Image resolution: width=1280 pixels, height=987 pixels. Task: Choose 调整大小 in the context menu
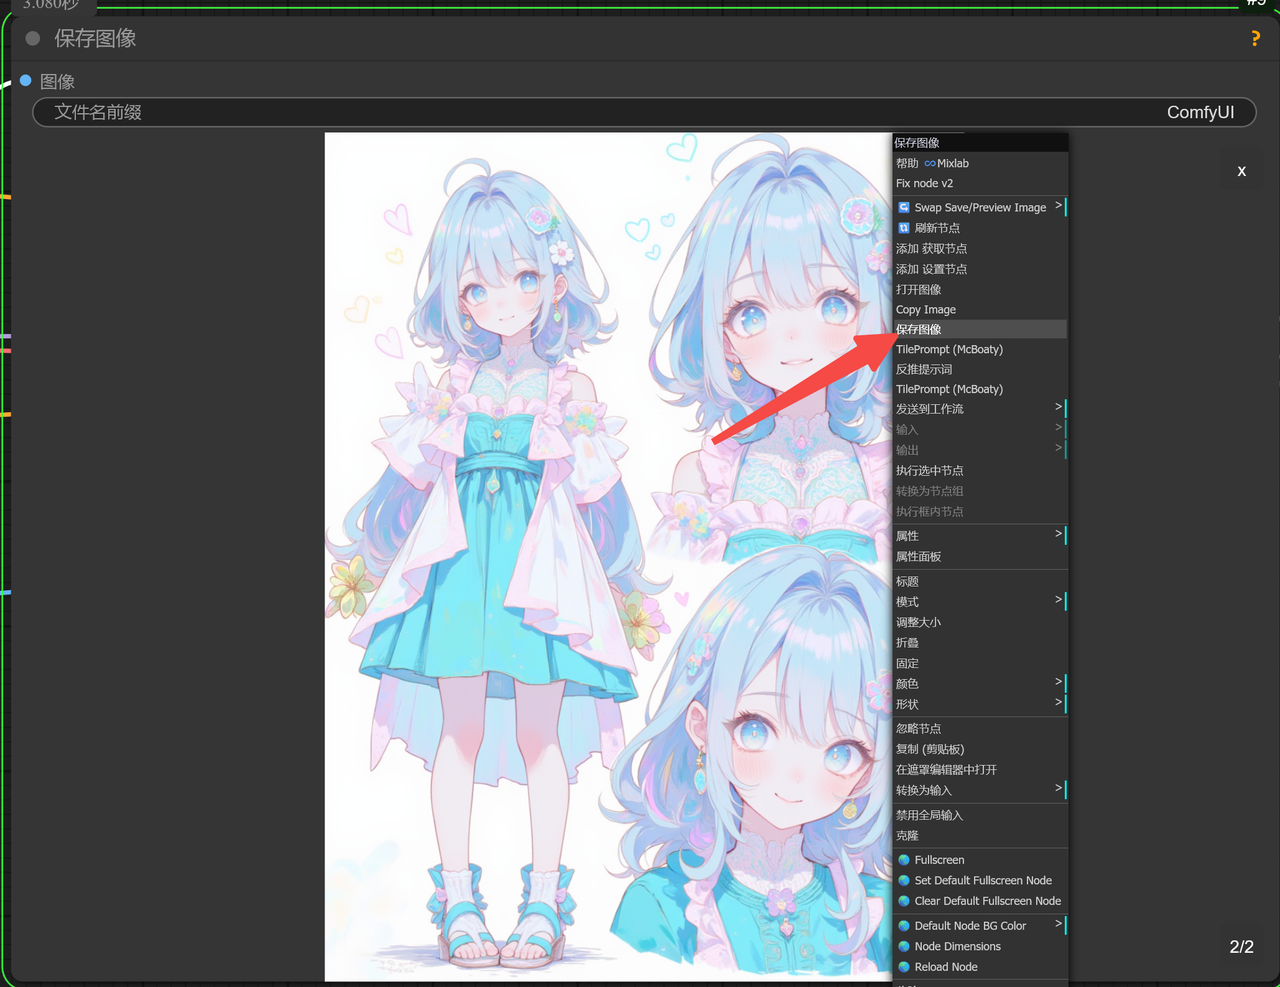pyautogui.click(x=980, y=622)
